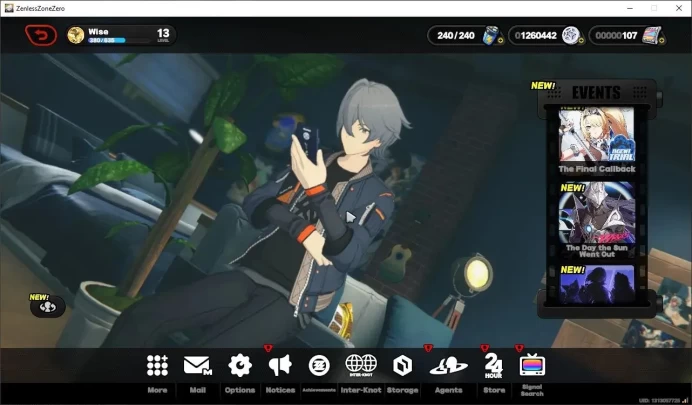Screen dimensions: 692x405
Task: Open the Achievements medal icon
Action: point(319,366)
